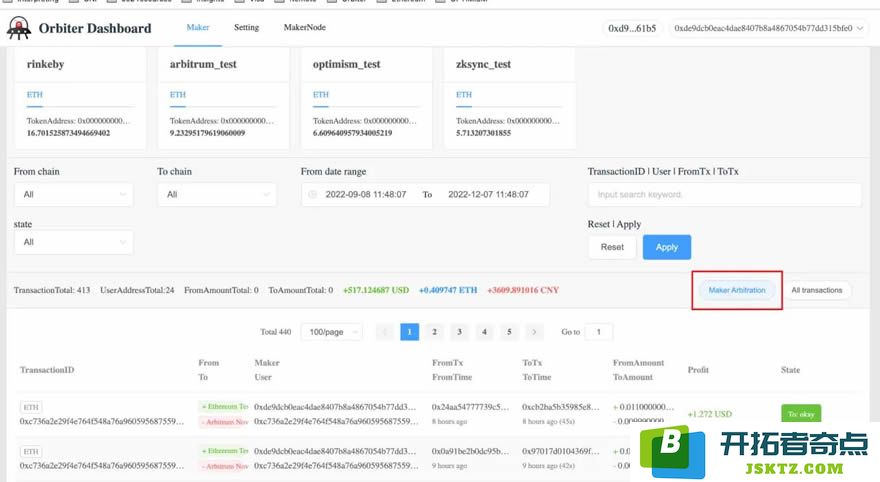The width and height of the screenshot is (880, 482).
Task: Click optimism_test balance 6.609640957934005219
Action: point(352,133)
